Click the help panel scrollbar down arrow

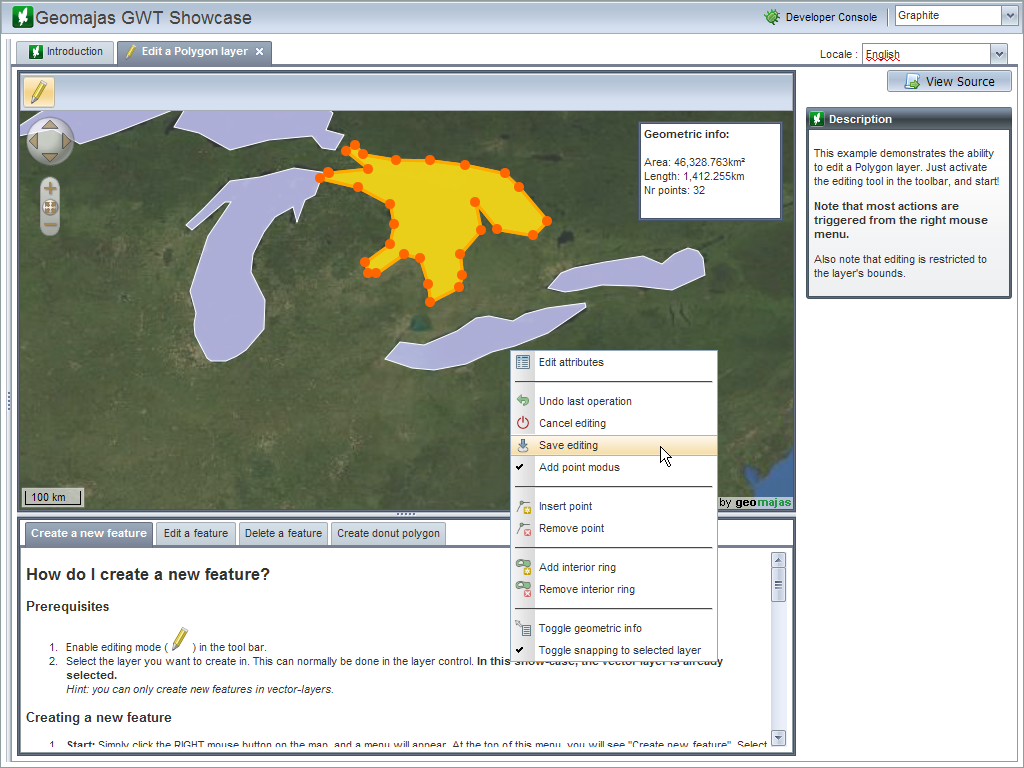779,738
